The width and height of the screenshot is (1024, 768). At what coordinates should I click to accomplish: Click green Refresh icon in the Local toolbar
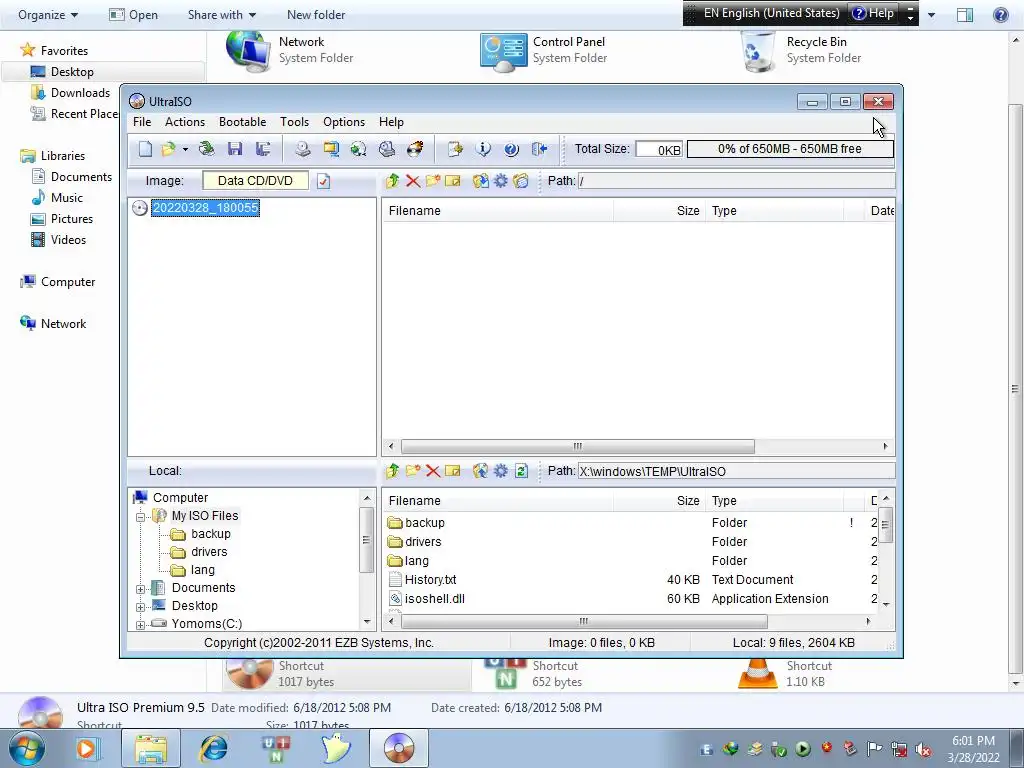tap(521, 471)
